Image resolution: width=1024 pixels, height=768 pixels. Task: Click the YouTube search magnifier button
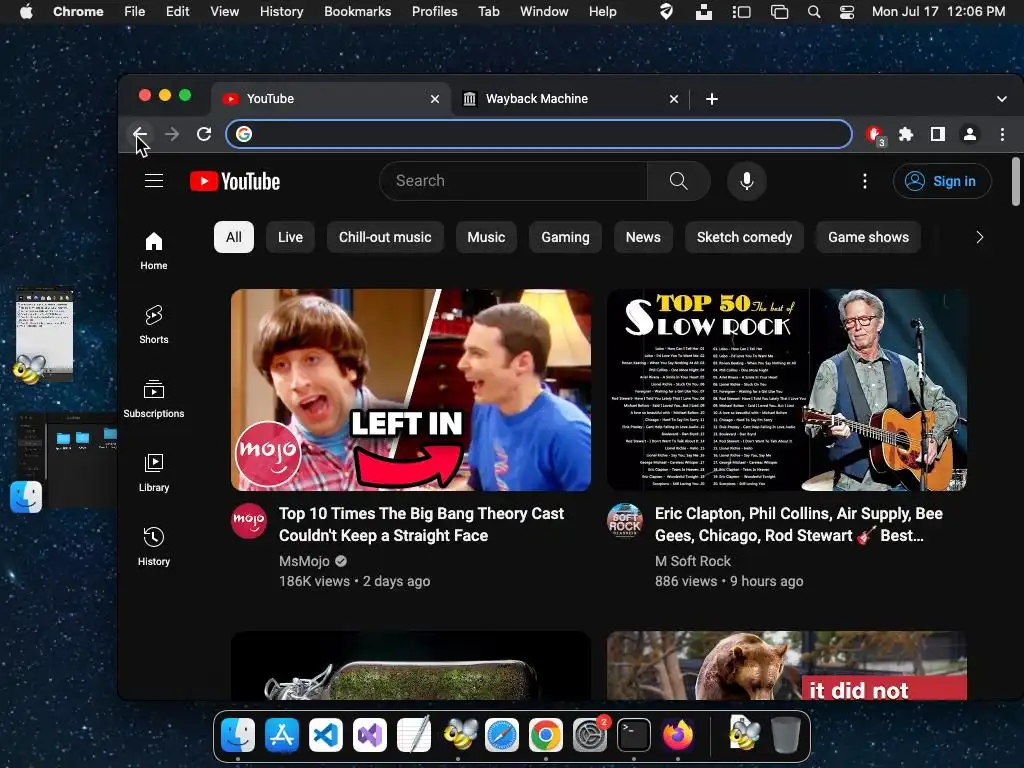click(679, 181)
